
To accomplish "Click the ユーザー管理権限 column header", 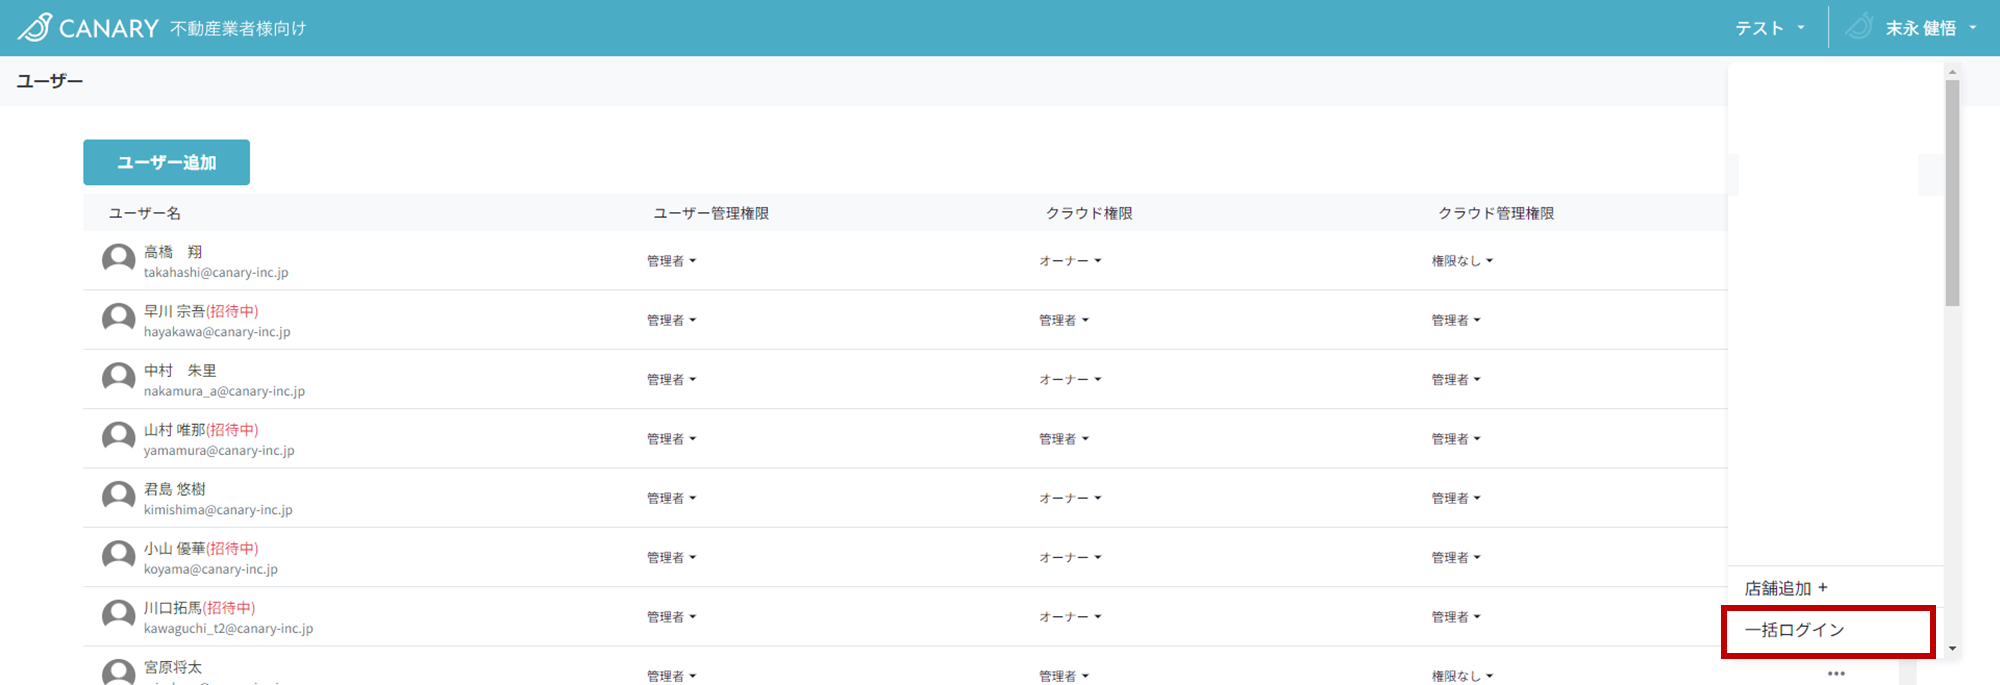I will coord(711,213).
